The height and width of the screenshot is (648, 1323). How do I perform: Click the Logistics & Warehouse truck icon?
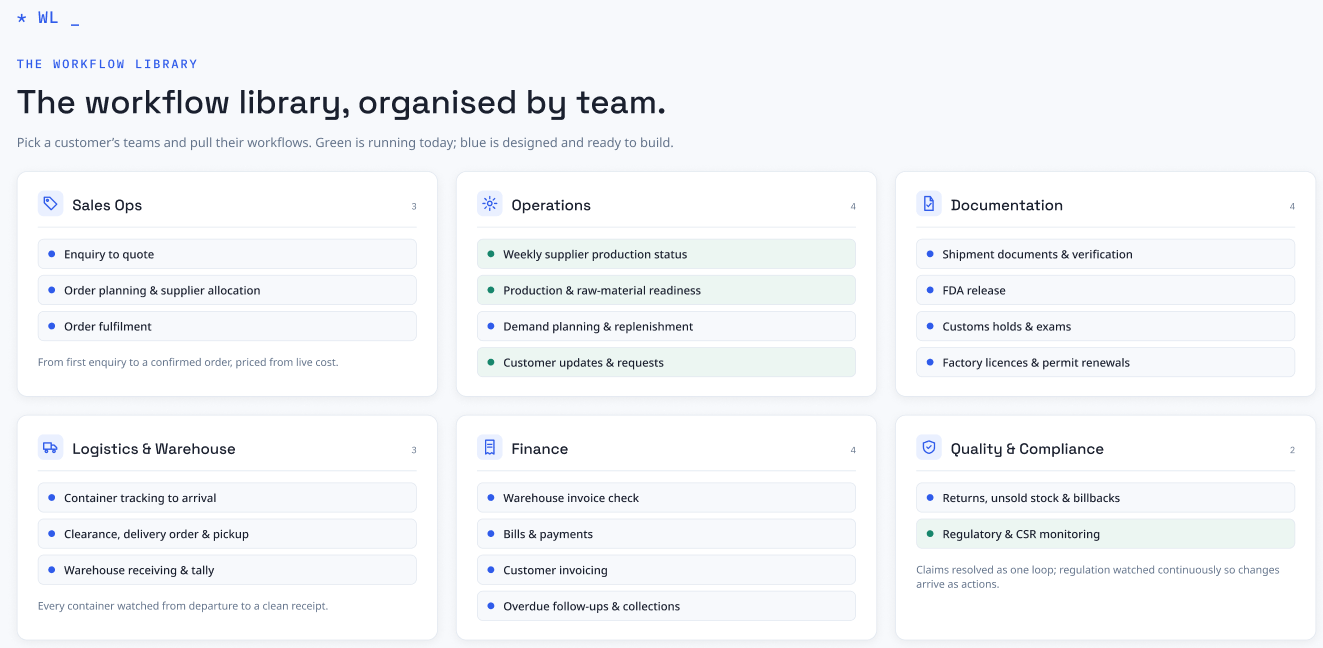(50, 448)
